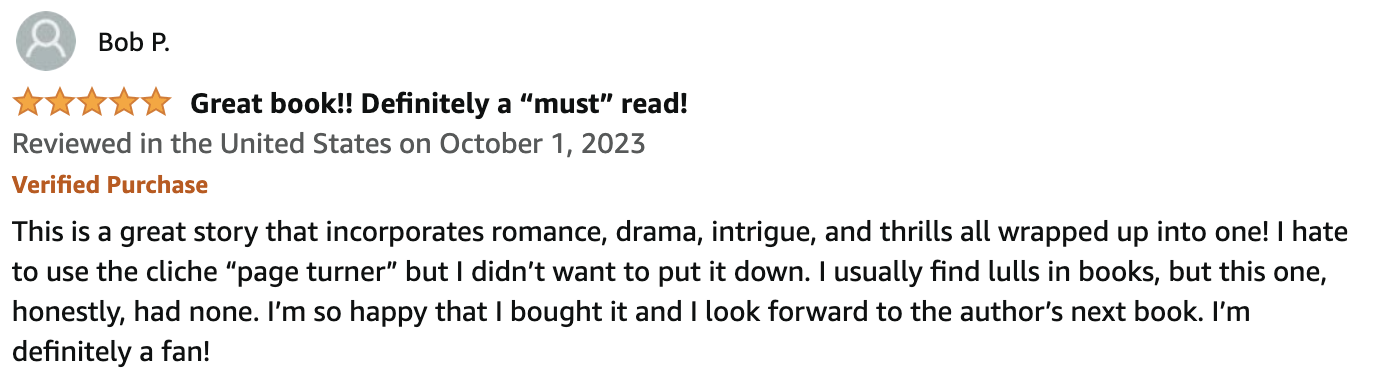
Task: Click the fifth orange rating star
Action: 156,102
